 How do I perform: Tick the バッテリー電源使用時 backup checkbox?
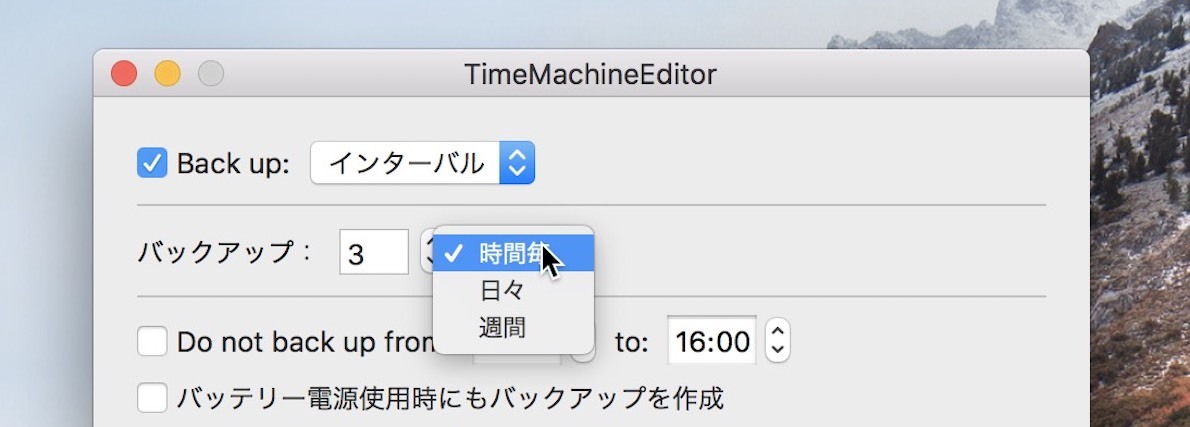tap(152, 398)
